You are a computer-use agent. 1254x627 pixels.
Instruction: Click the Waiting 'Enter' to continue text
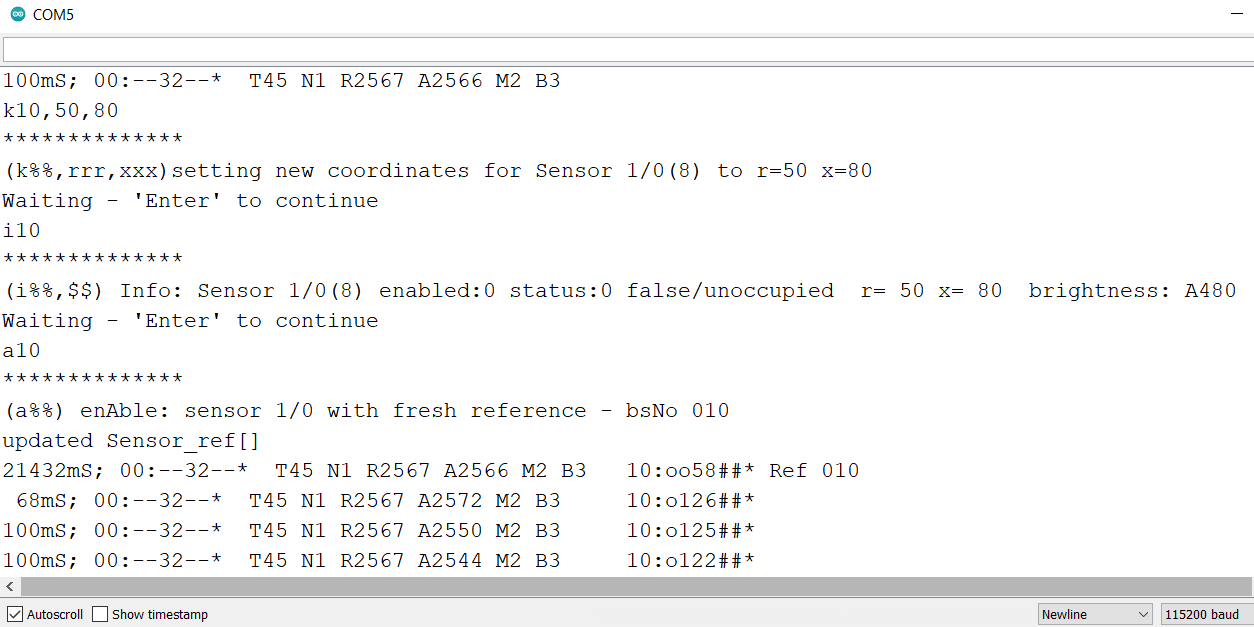[190, 200]
